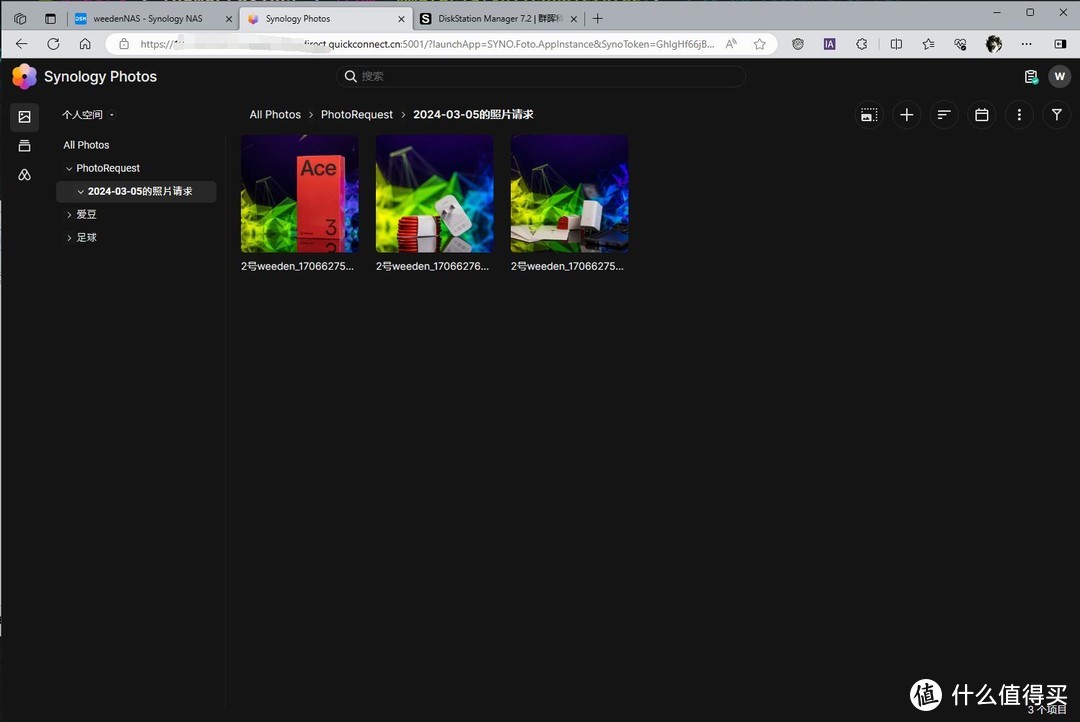Open the browser profile avatar
This screenshot has height=722, width=1080.
click(993, 44)
